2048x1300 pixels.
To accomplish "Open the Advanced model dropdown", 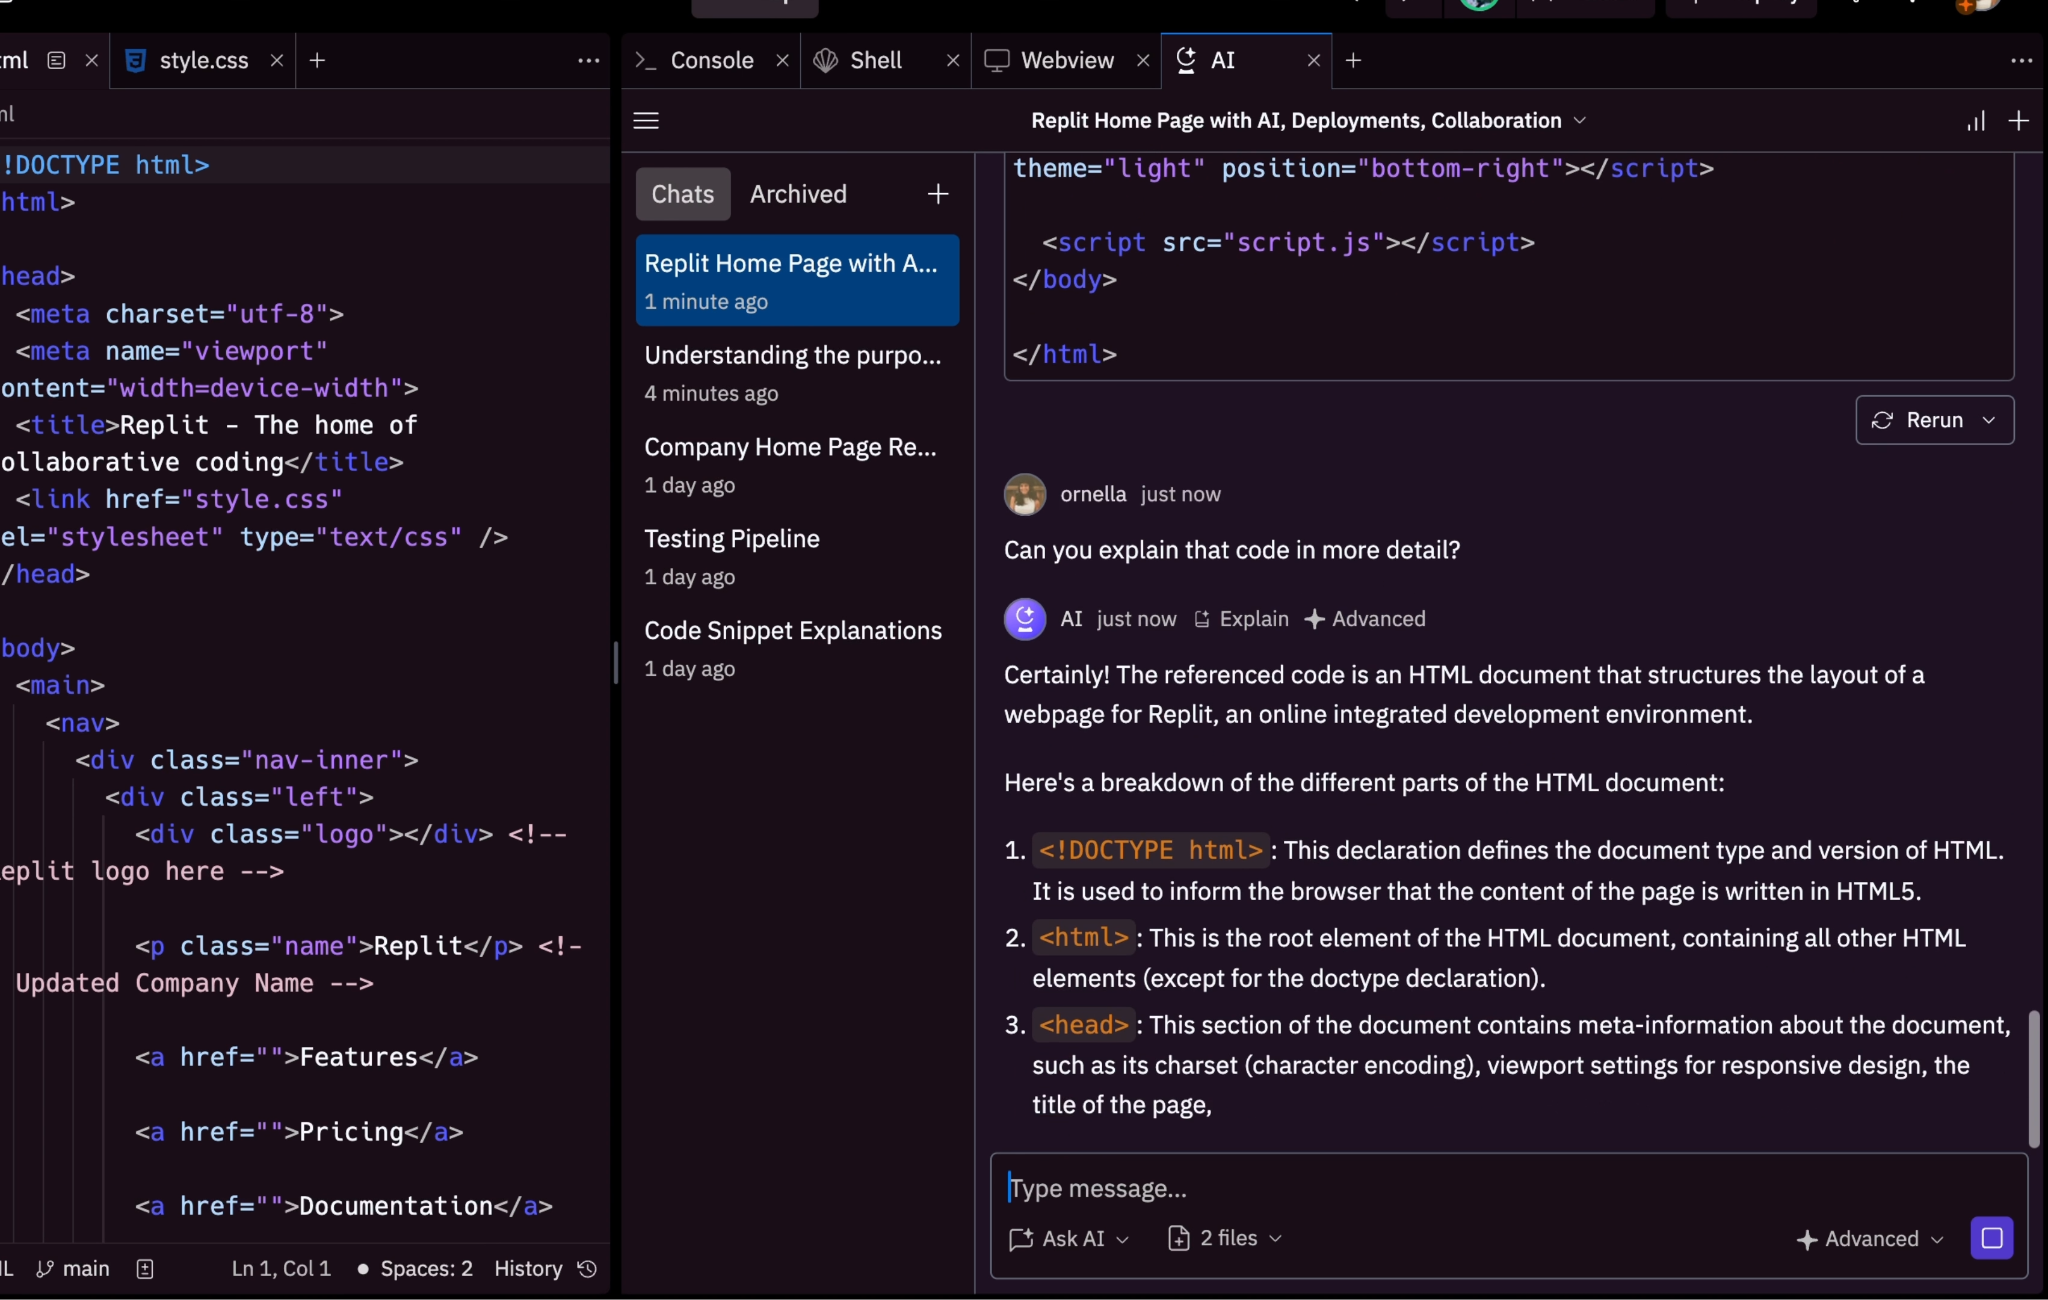I will pyautogui.click(x=1870, y=1239).
